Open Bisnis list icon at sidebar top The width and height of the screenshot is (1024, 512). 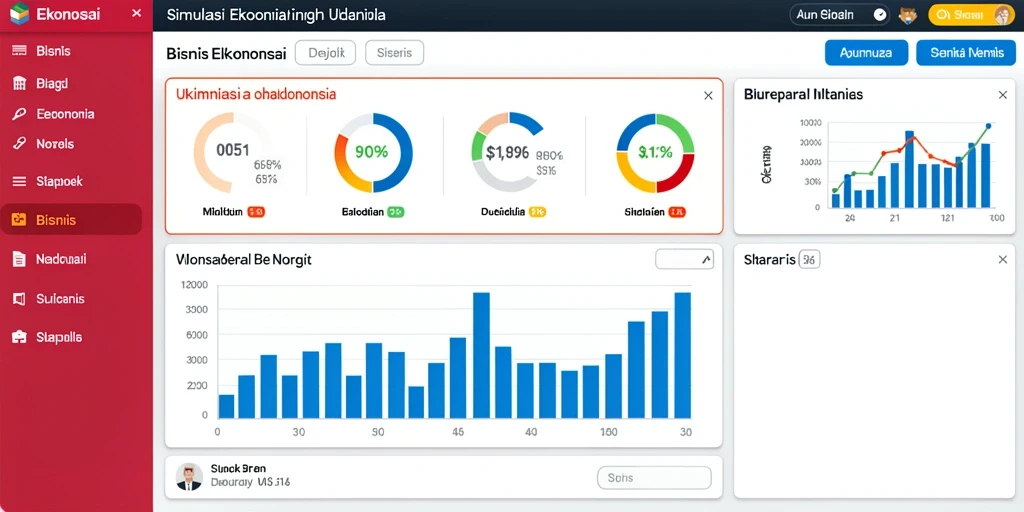click(x=19, y=51)
